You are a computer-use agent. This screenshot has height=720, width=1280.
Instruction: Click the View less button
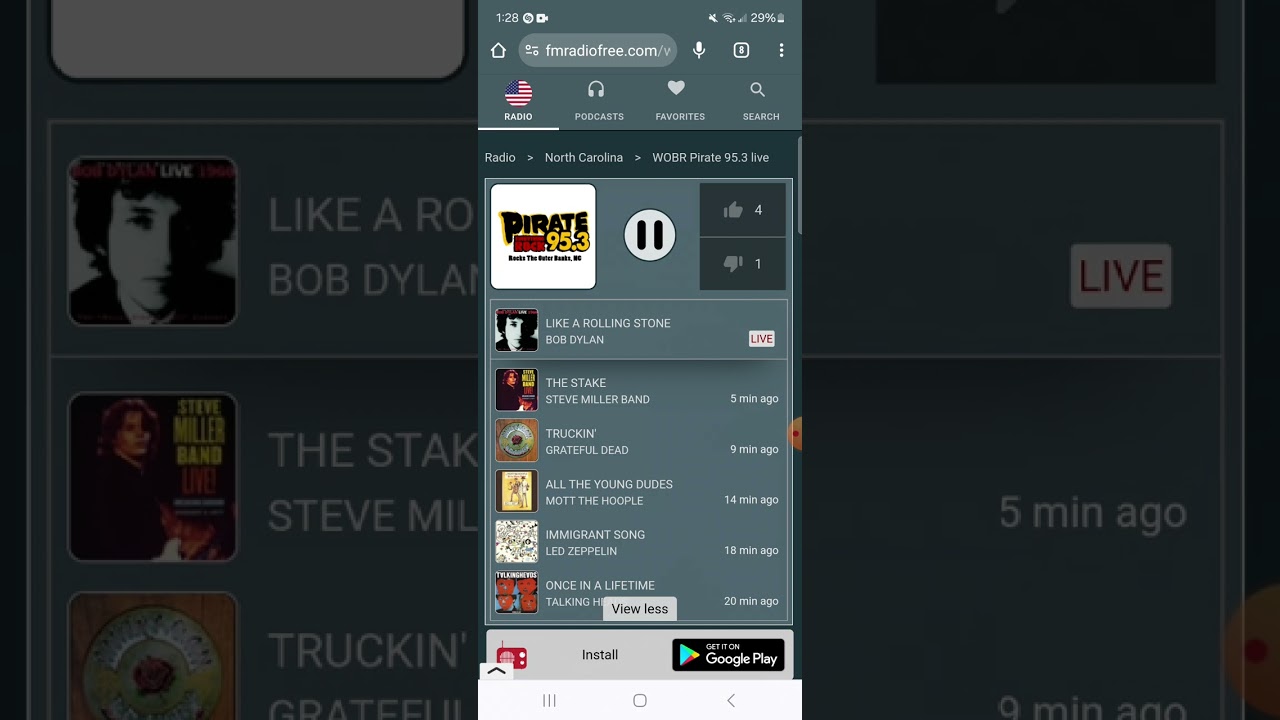(640, 609)
